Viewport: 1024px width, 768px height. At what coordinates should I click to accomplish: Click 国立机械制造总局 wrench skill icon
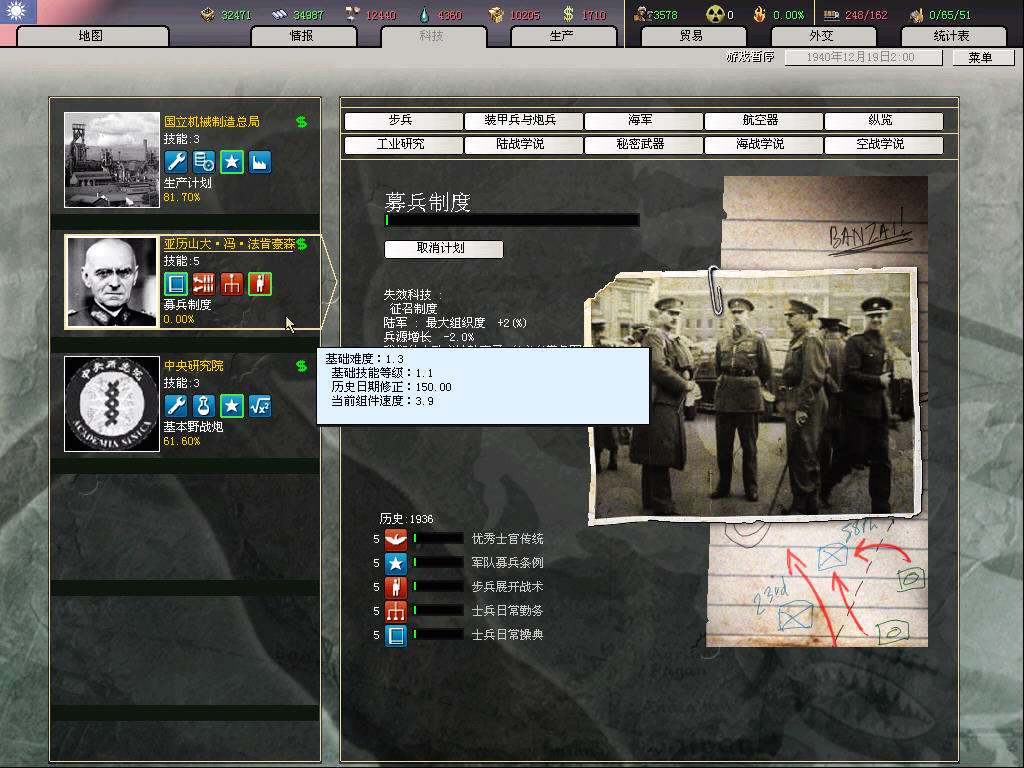tap(176, 162)
